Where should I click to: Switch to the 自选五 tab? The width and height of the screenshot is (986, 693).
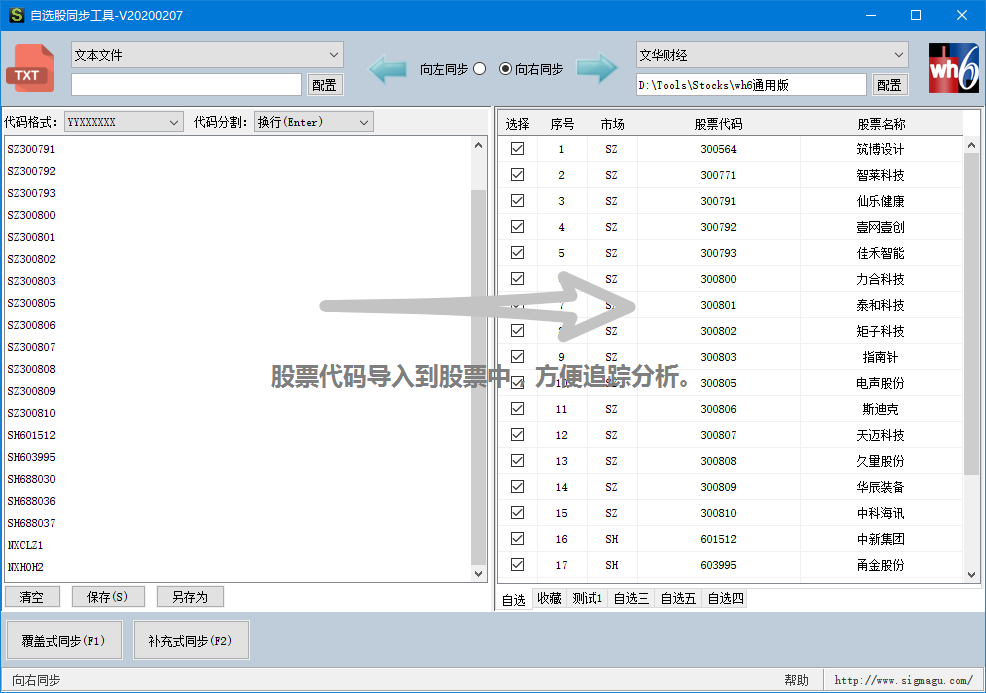point(678,599)
